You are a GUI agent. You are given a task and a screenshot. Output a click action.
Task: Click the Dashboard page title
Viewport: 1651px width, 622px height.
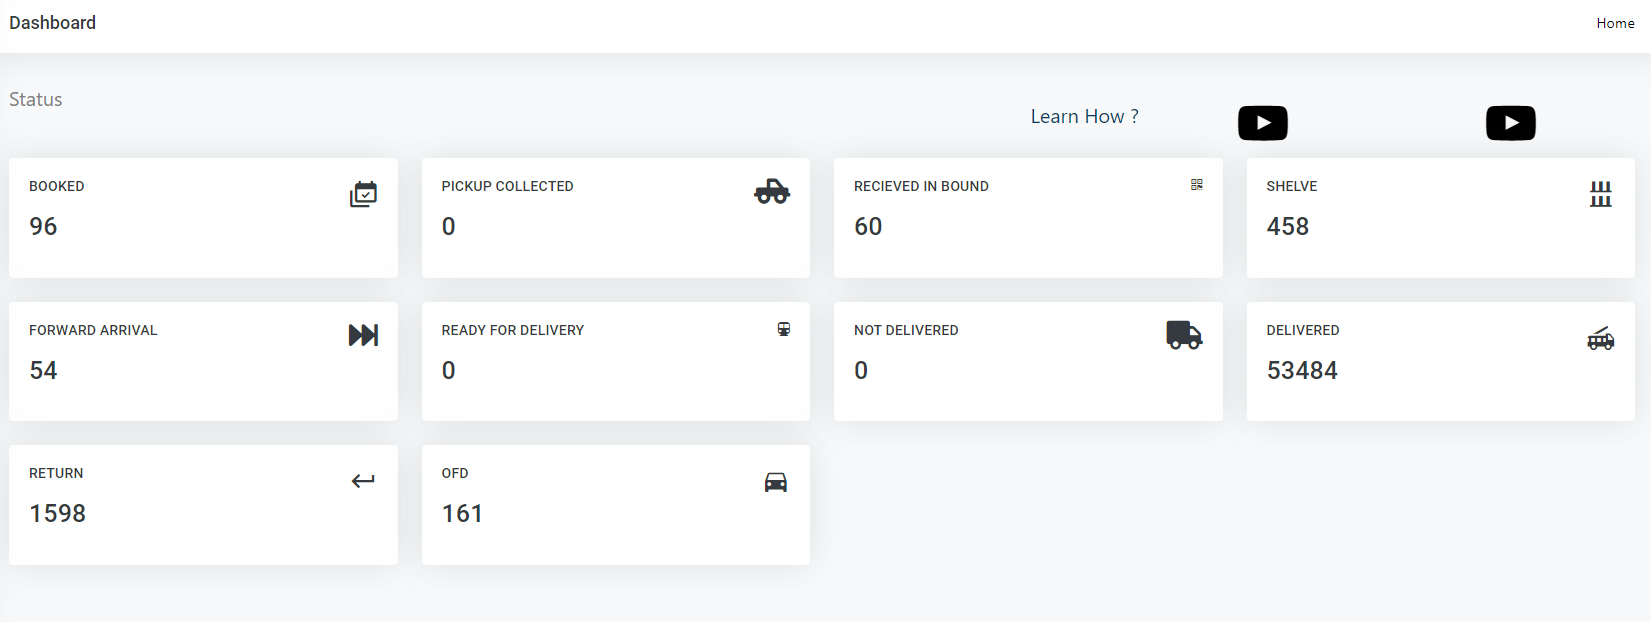[53, 23]
